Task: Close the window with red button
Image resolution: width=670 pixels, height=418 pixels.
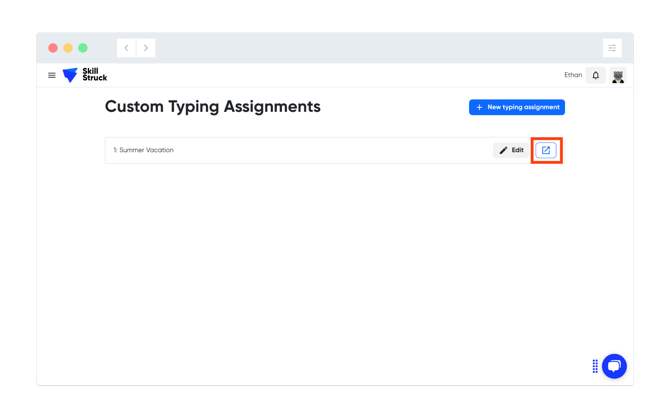Action: pyautogui.click(x=53, y=48)
